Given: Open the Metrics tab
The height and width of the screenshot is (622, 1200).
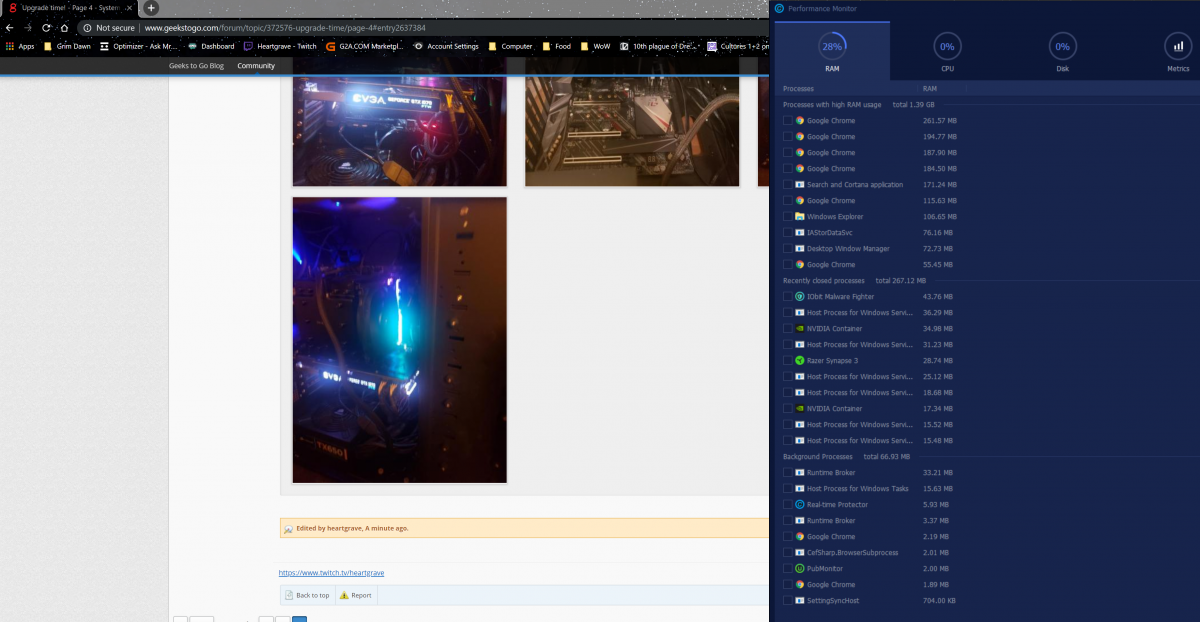Looking at the screenshot, I should (x=1177, y=51).
